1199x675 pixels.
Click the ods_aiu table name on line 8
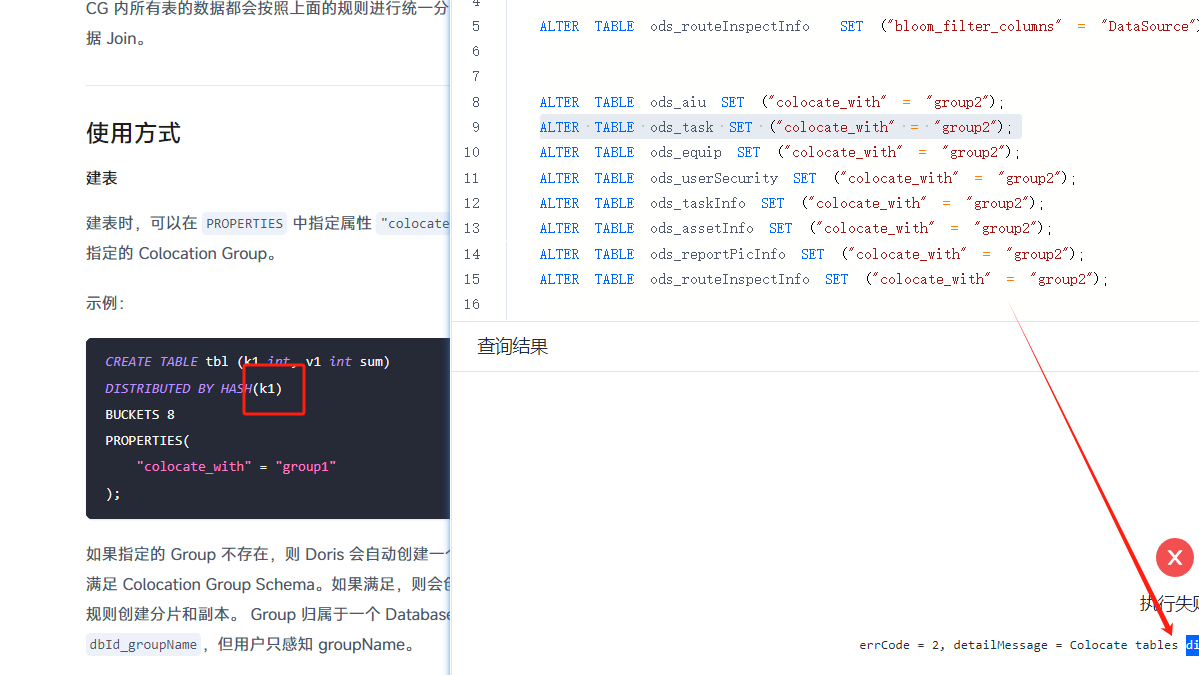[x=677, y=102]
